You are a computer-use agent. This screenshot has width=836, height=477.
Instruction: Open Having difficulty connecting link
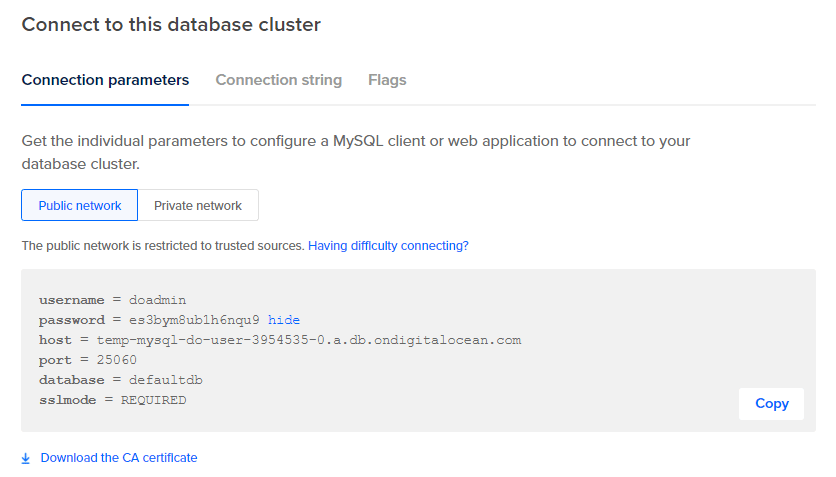(x=388, y=245)
